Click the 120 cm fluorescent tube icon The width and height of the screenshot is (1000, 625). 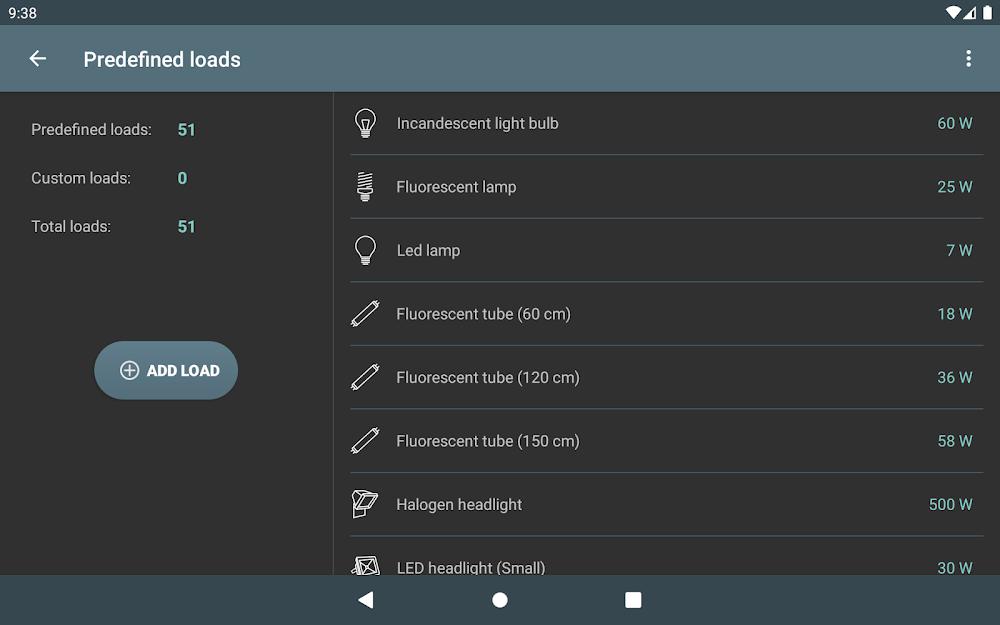[x=365, y=377]
